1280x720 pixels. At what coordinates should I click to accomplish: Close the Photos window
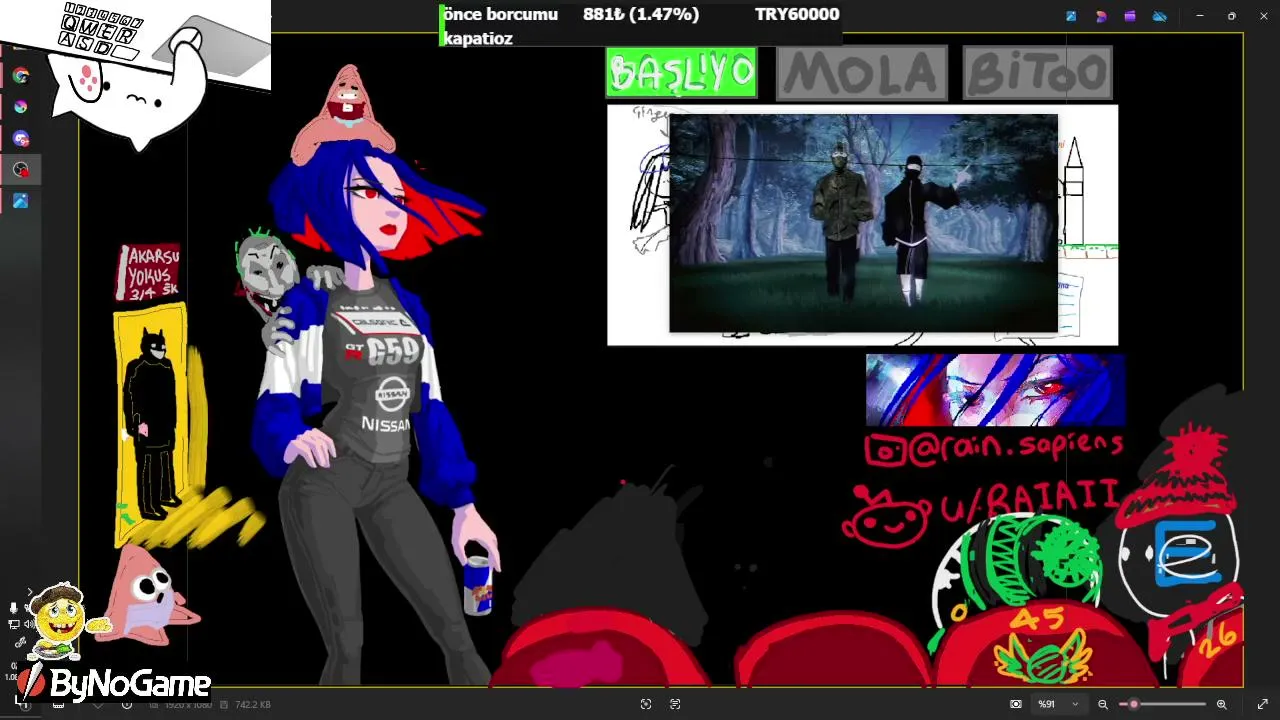1263,16
